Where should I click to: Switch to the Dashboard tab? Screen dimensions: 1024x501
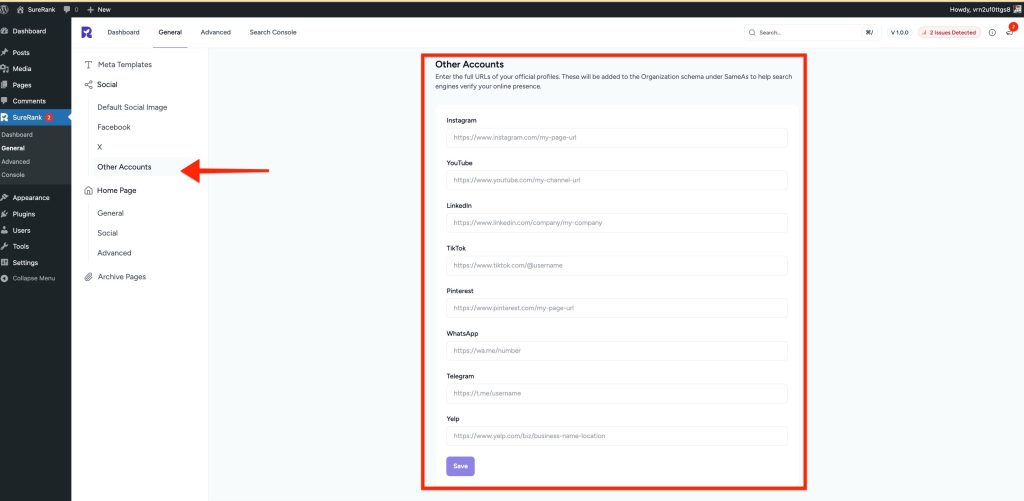pos(123,32)
